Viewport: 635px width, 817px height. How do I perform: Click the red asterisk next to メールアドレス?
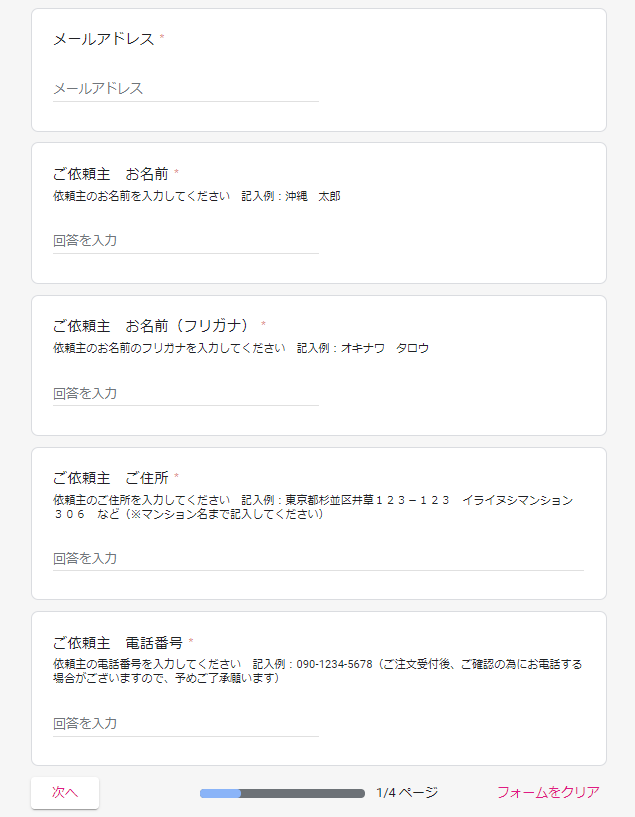[x=160, y=36]
